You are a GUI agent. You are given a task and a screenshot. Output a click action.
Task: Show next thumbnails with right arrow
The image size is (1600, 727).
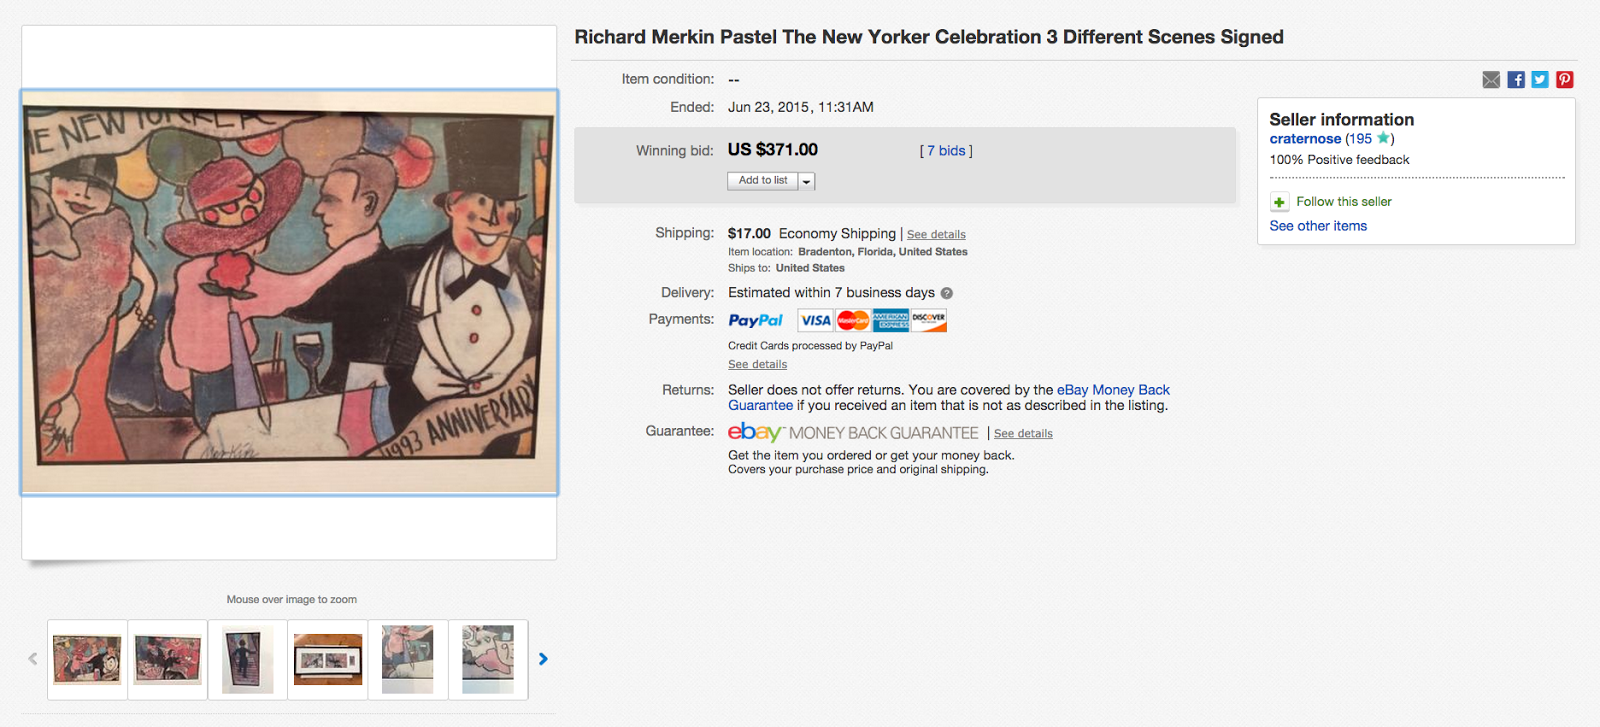543,659
